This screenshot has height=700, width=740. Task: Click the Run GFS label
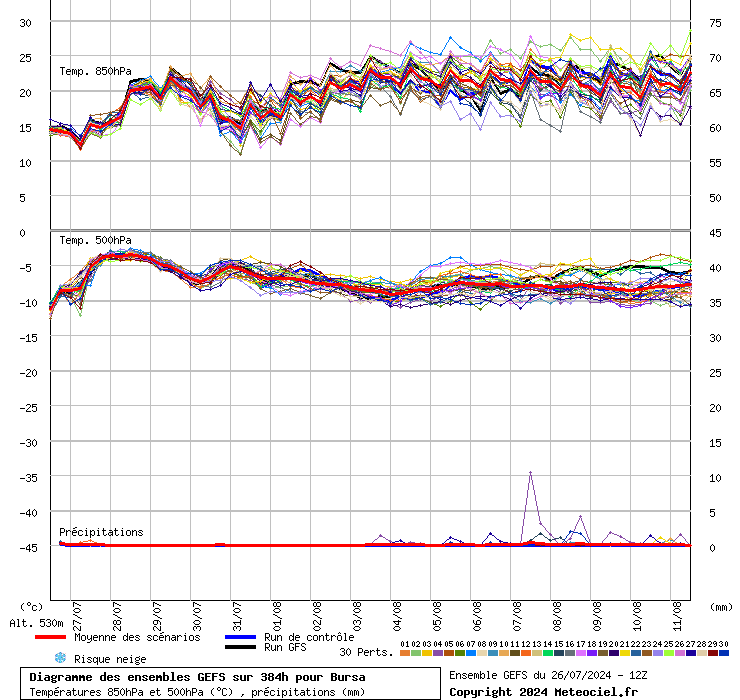[285, 647]
